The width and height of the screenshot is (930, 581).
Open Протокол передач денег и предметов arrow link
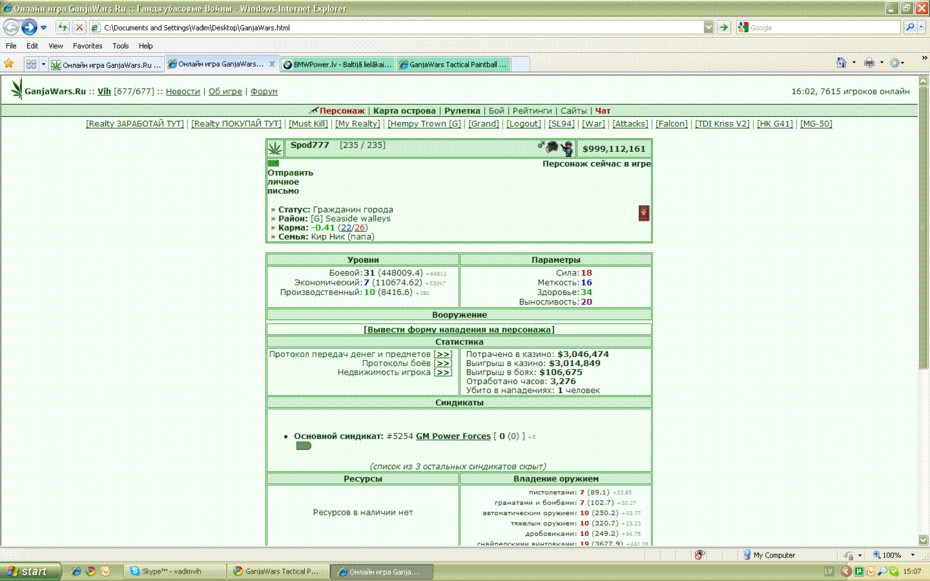tap(443, 355)
